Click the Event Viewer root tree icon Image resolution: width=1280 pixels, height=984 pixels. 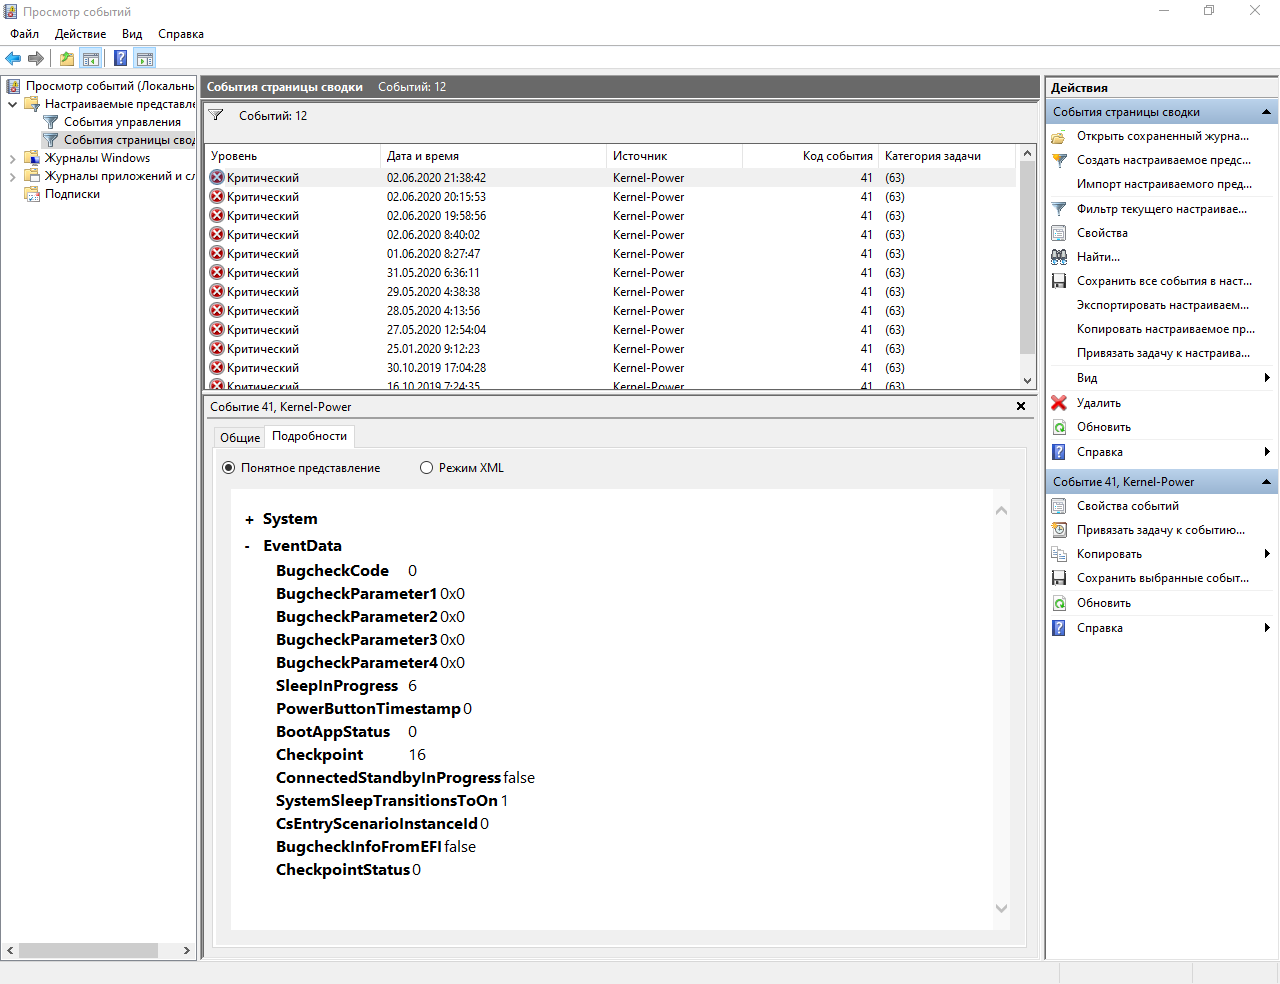[x=13, y=86]
